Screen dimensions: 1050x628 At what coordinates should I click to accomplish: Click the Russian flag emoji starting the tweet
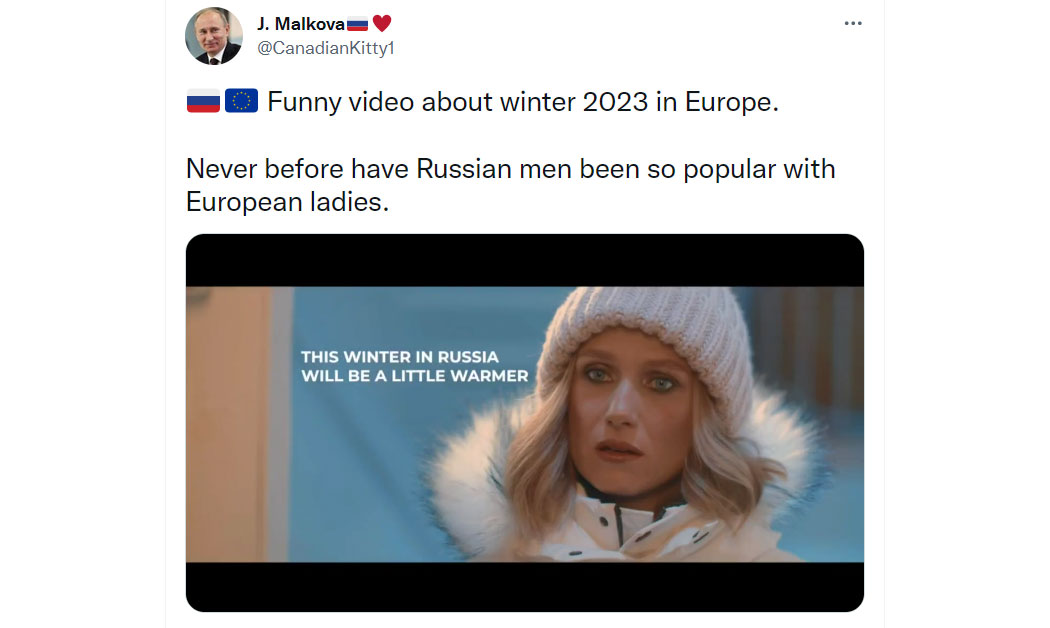[x=203, y=101]
